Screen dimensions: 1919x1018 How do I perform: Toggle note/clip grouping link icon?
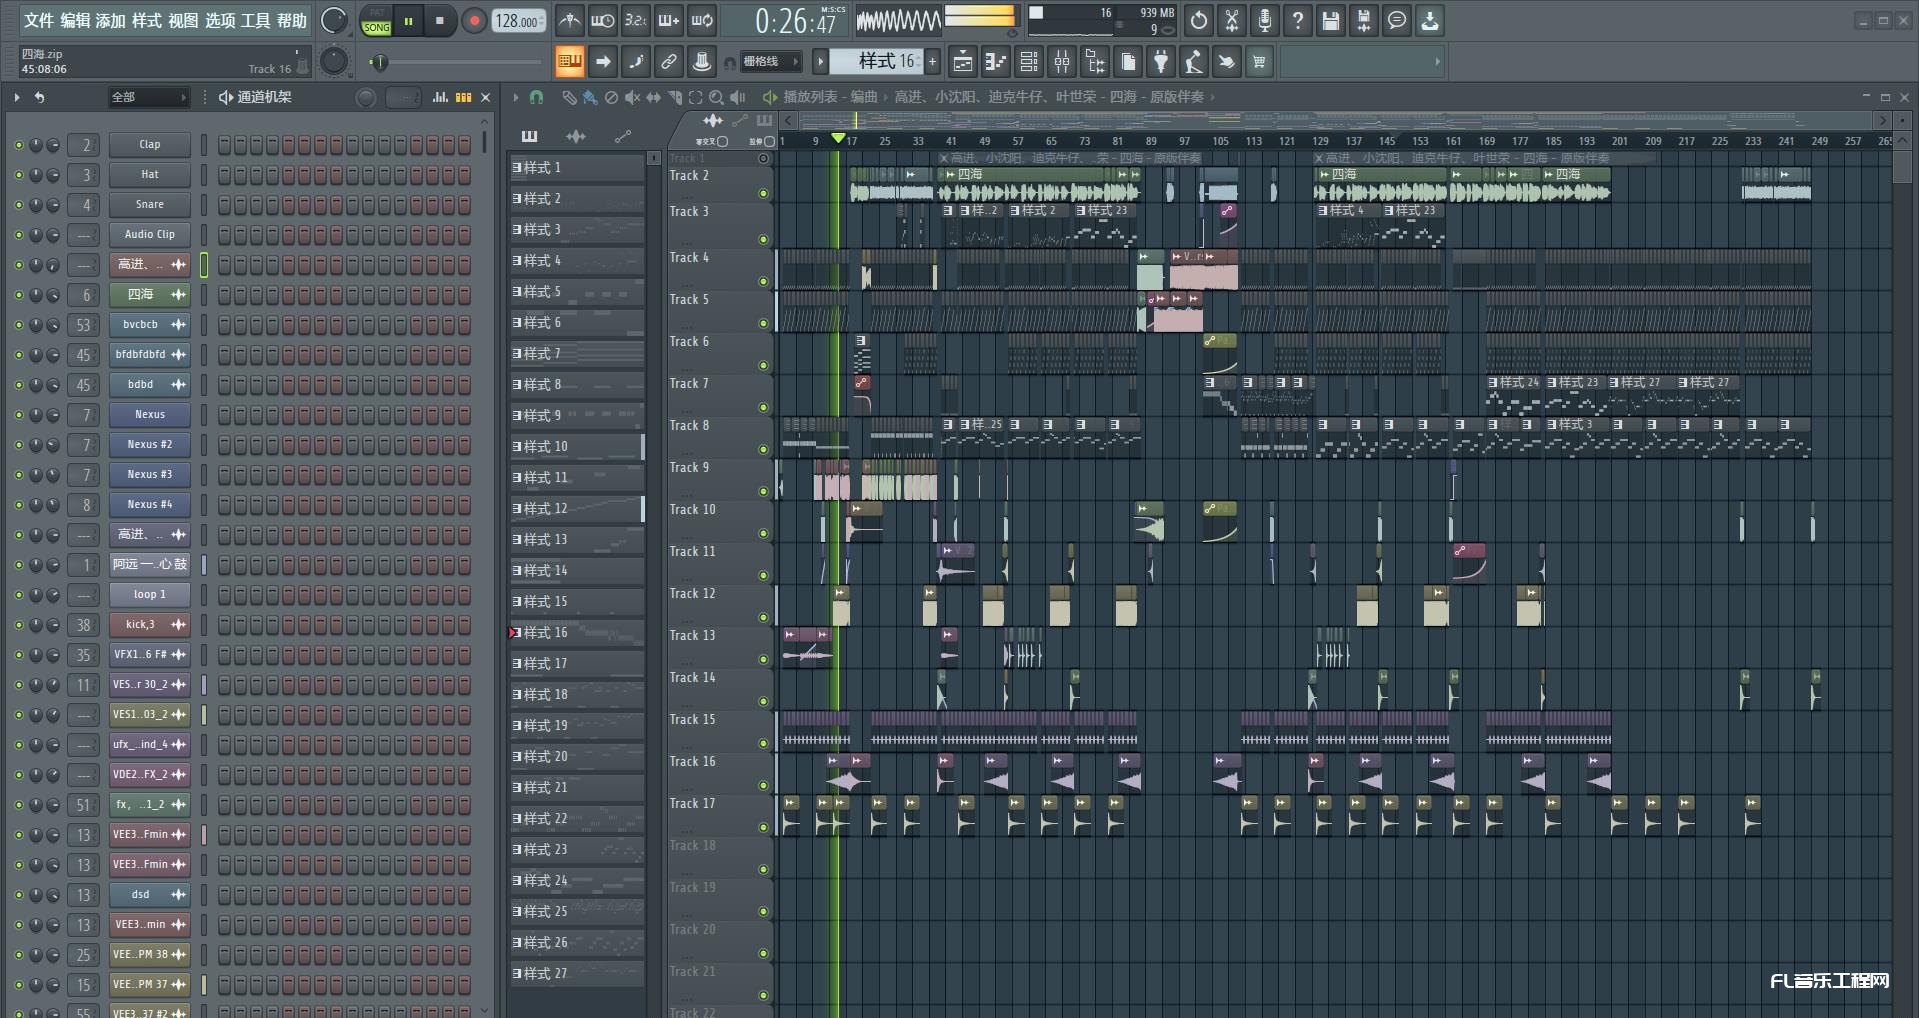coord(669,62)
